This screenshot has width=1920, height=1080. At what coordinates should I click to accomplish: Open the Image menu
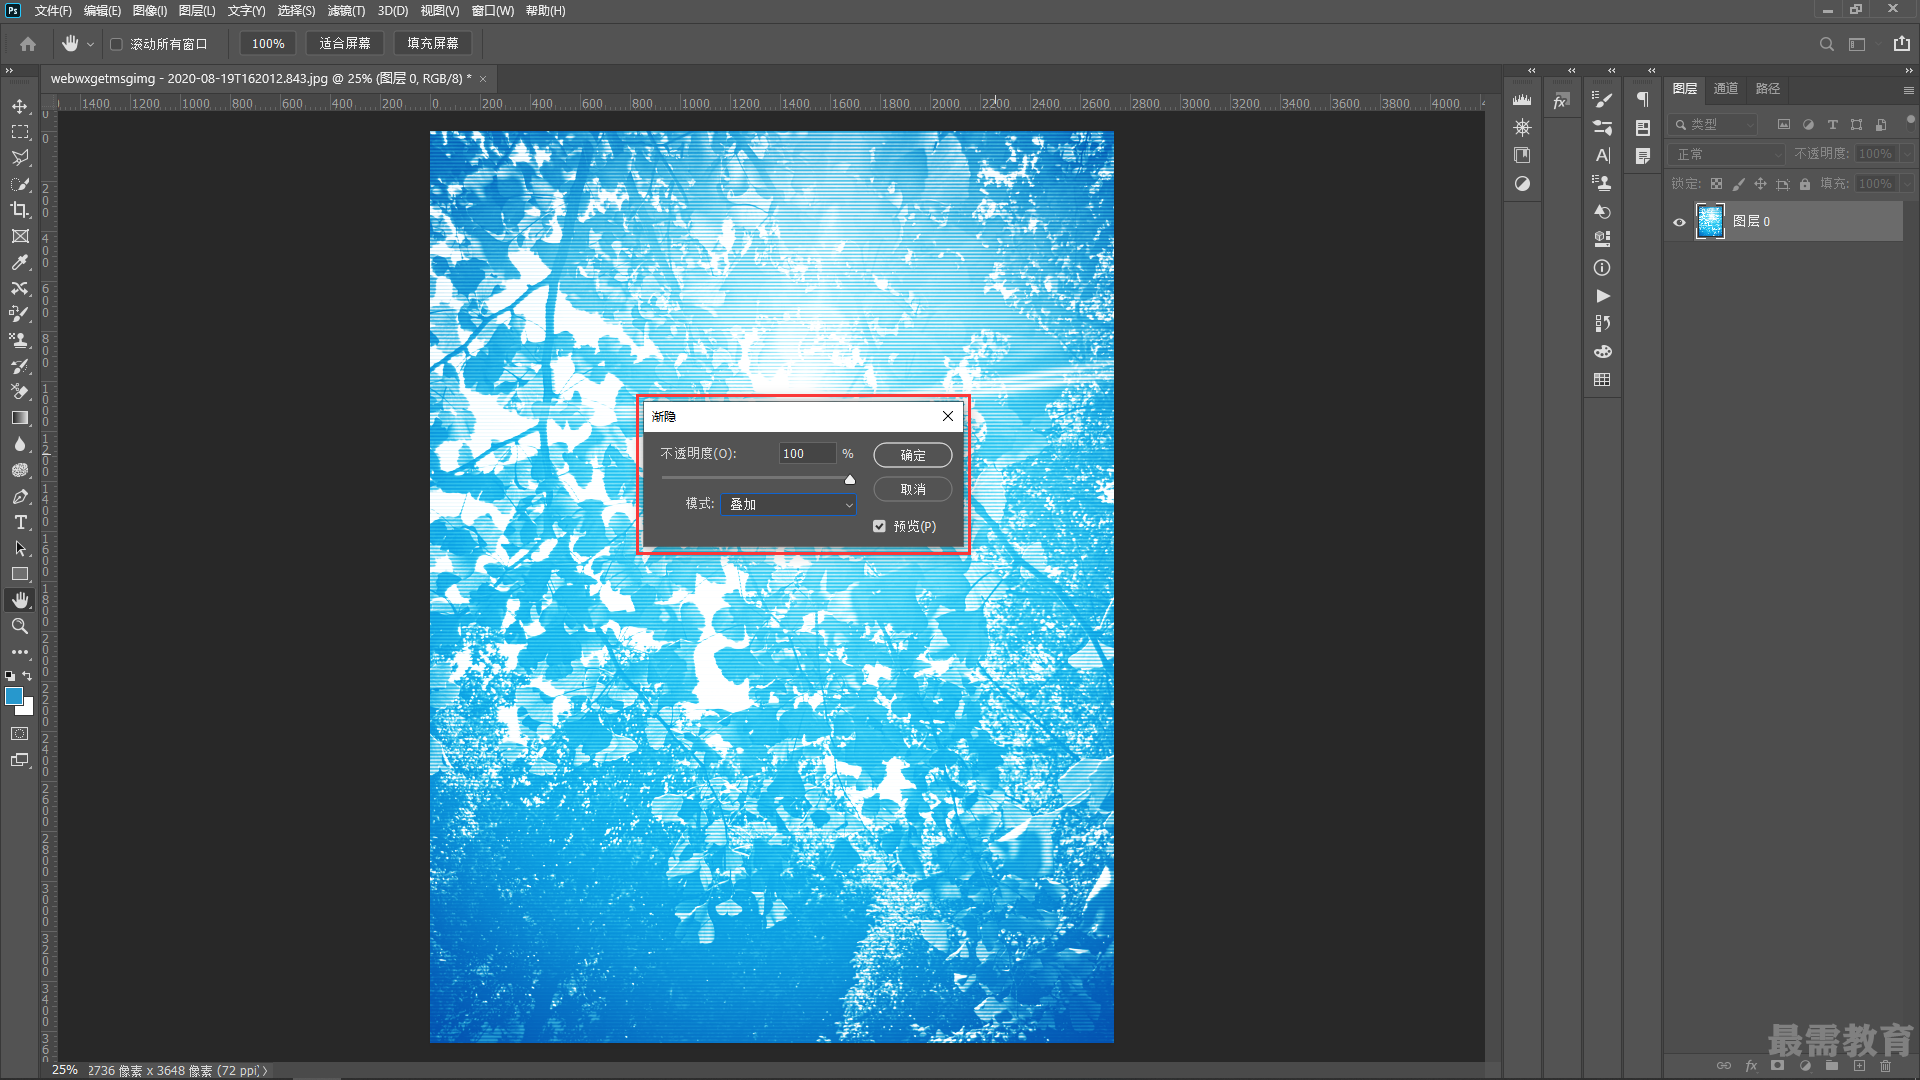coord(150,11)
